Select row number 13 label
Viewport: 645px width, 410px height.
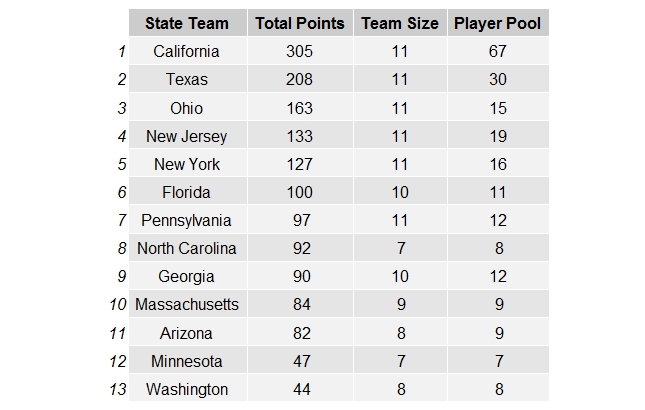118,389
